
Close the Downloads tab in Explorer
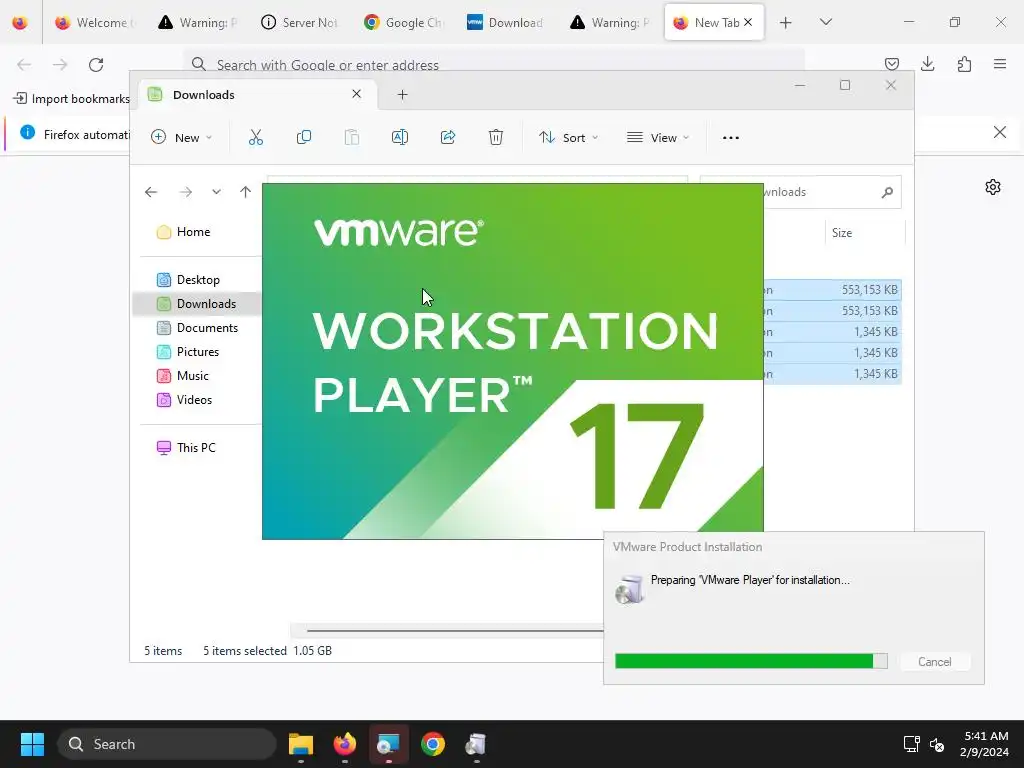(357, 94)
